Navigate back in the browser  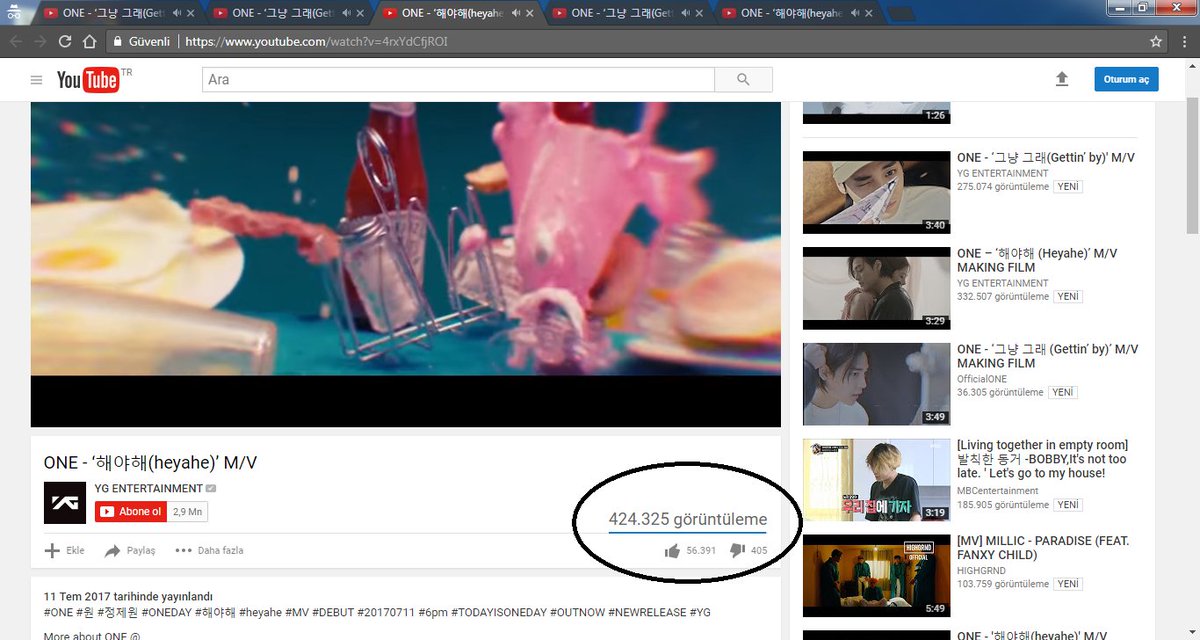(15, 42)
